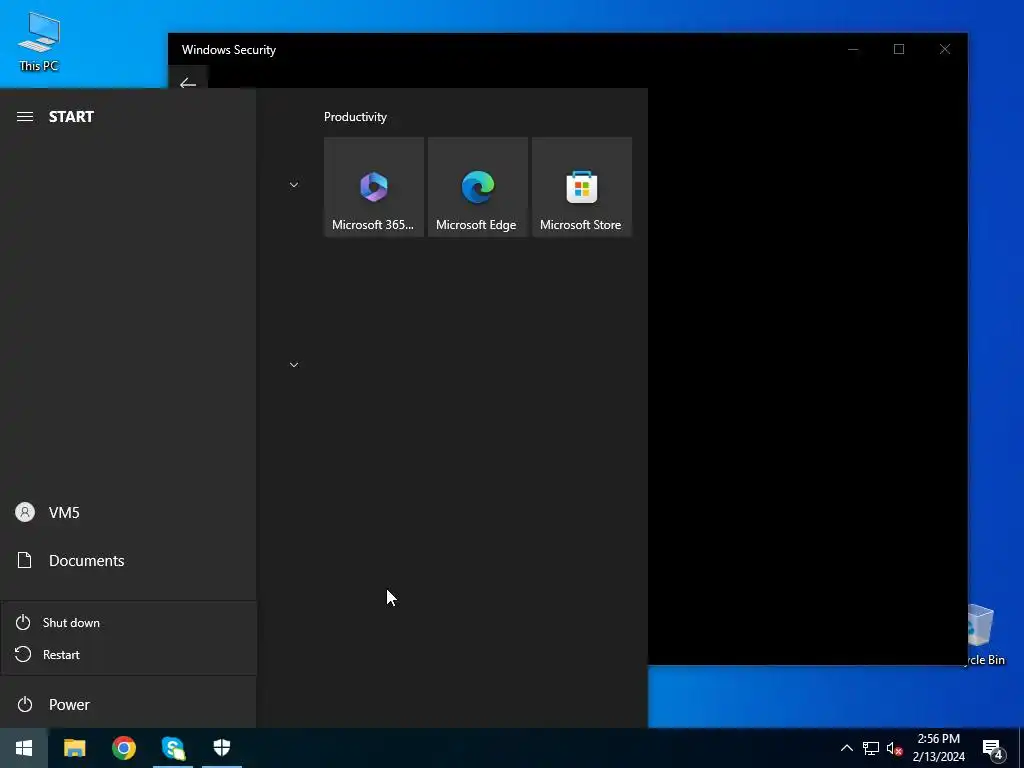Minimize the Windows Security window
The width and height of the screenshot is (1024, 768).
pos(853,49)
